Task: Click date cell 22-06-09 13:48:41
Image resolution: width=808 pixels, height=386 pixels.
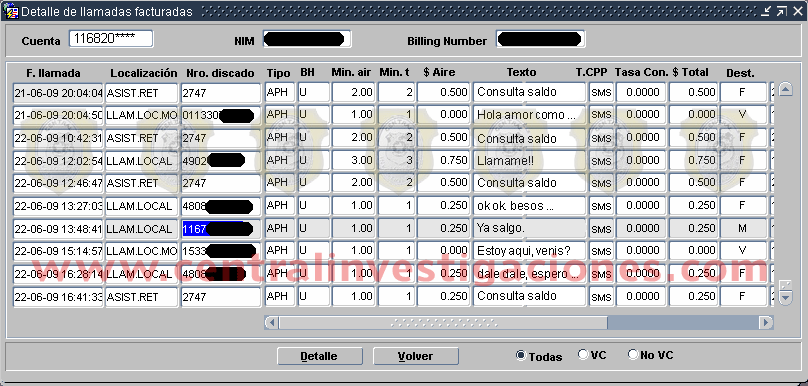Action: (58, 229)
